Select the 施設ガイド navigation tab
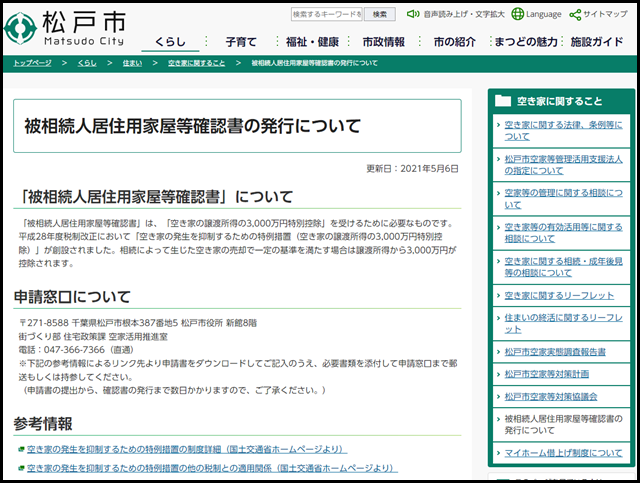 click(x=597, y=42)
